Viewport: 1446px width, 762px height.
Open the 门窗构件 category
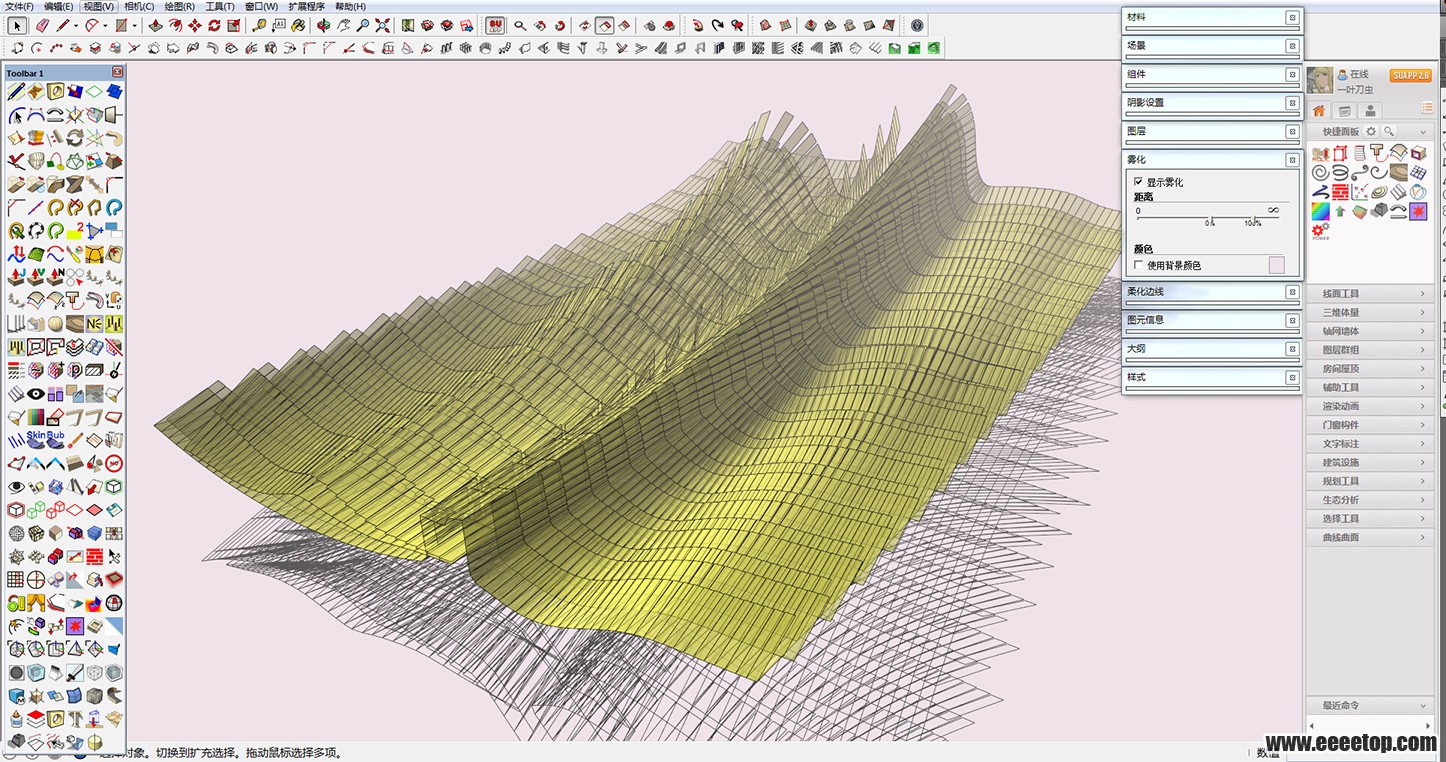[x=1370, y=425]
